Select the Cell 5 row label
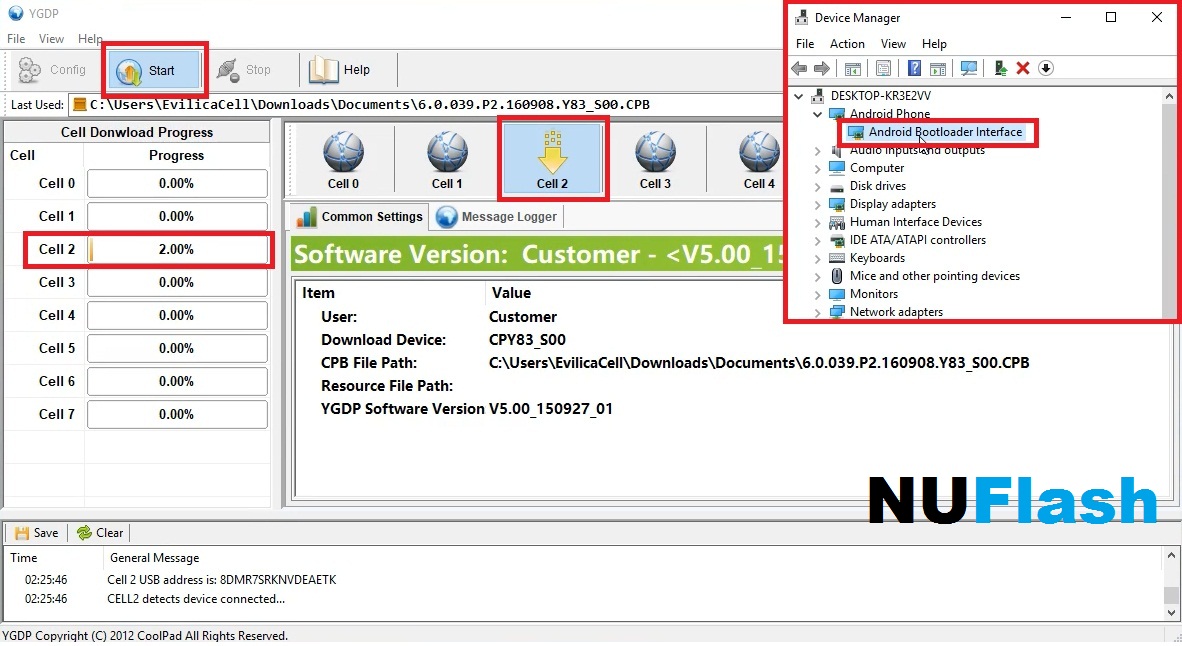This screenshot has width=1182, height=646. 57,348
